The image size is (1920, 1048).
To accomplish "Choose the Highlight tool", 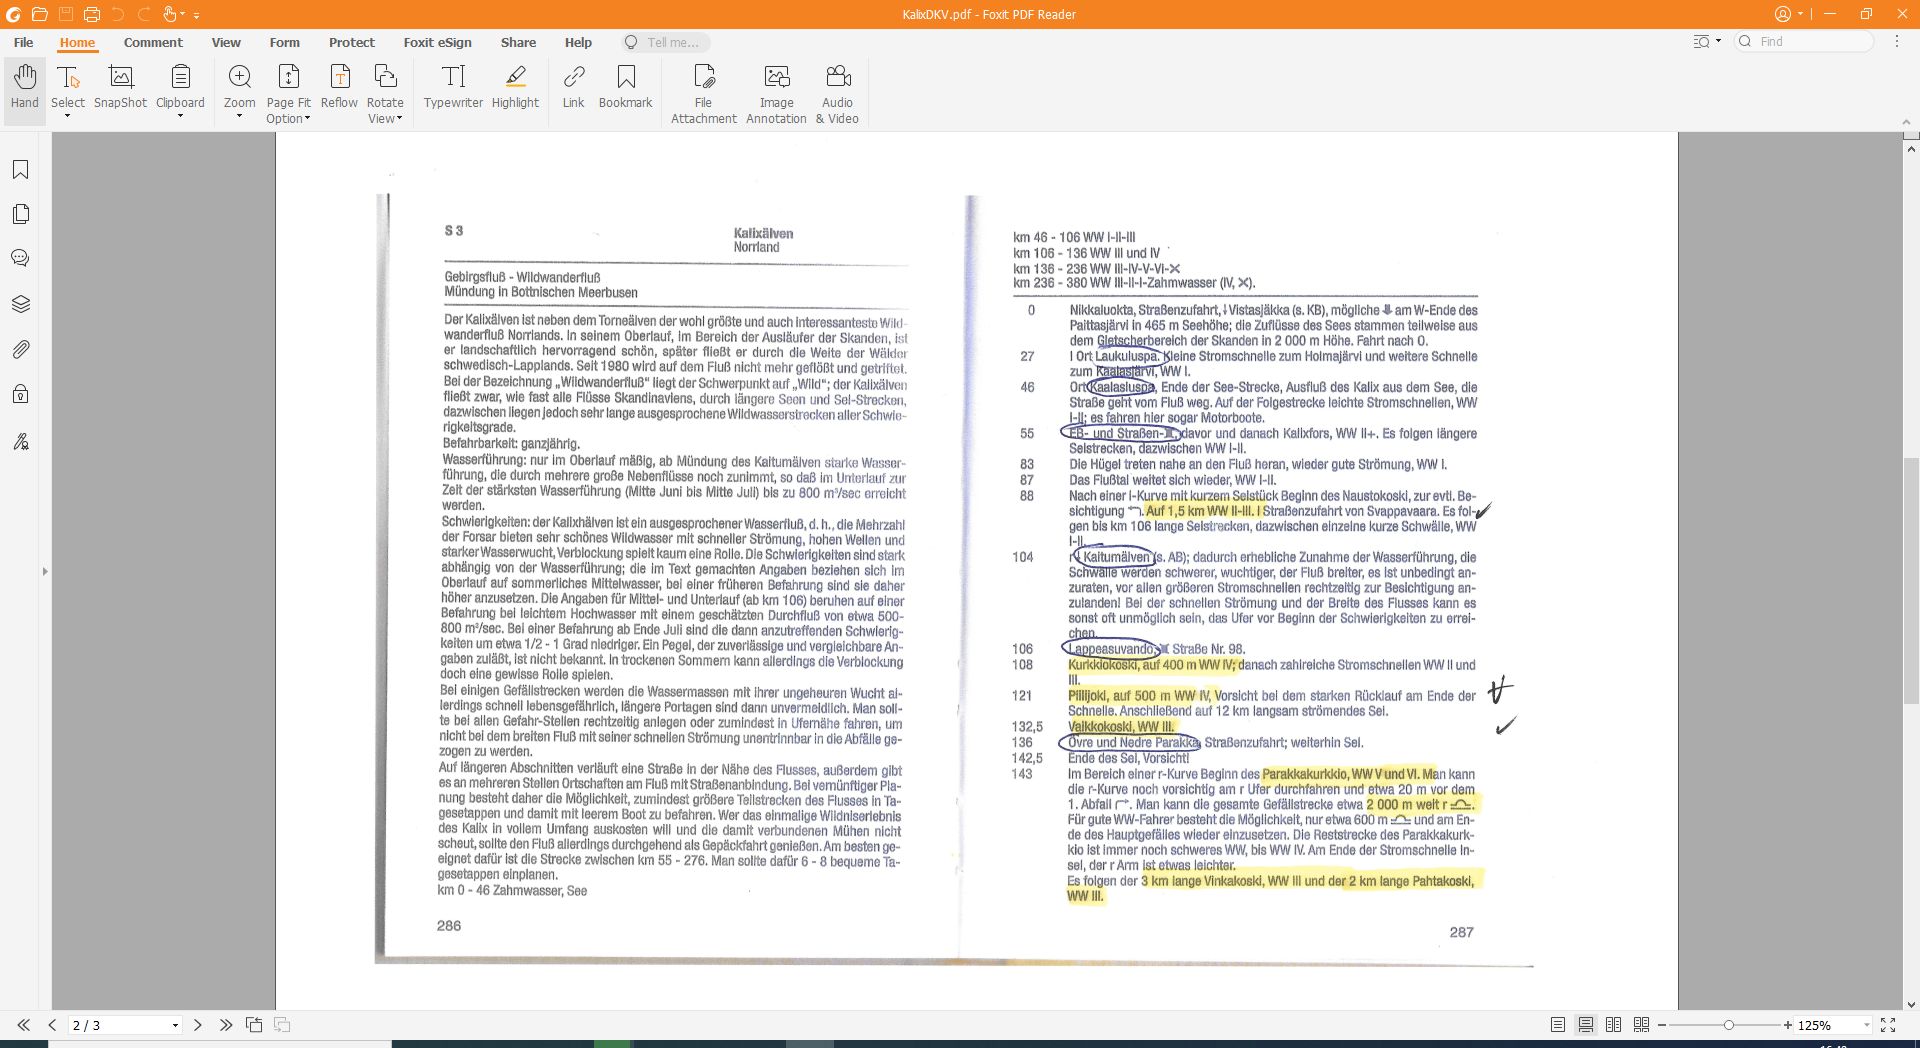I will tap(515, 87).
